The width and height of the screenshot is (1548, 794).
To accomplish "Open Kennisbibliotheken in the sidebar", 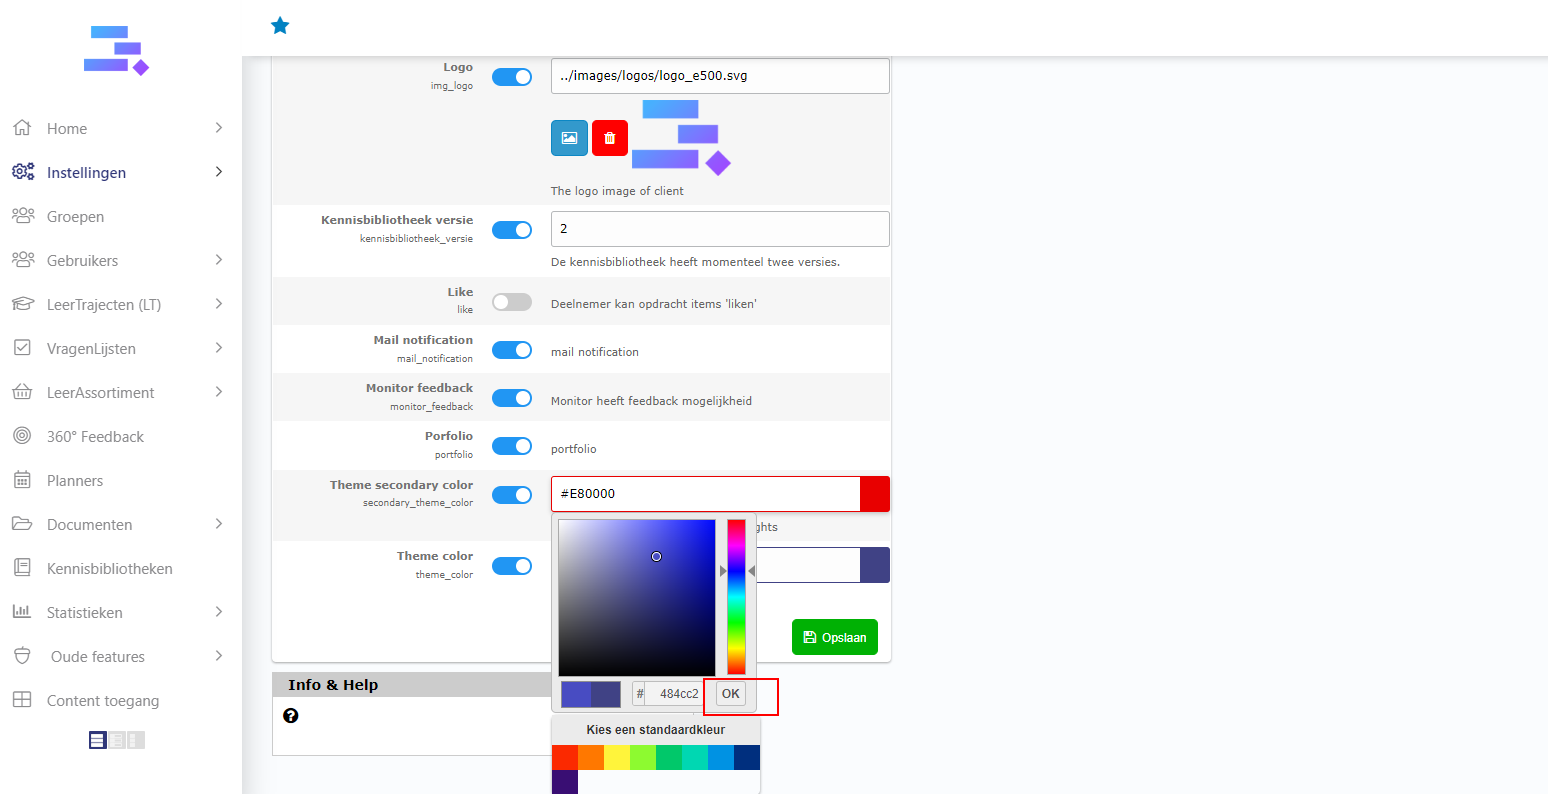I will [109, 569].
